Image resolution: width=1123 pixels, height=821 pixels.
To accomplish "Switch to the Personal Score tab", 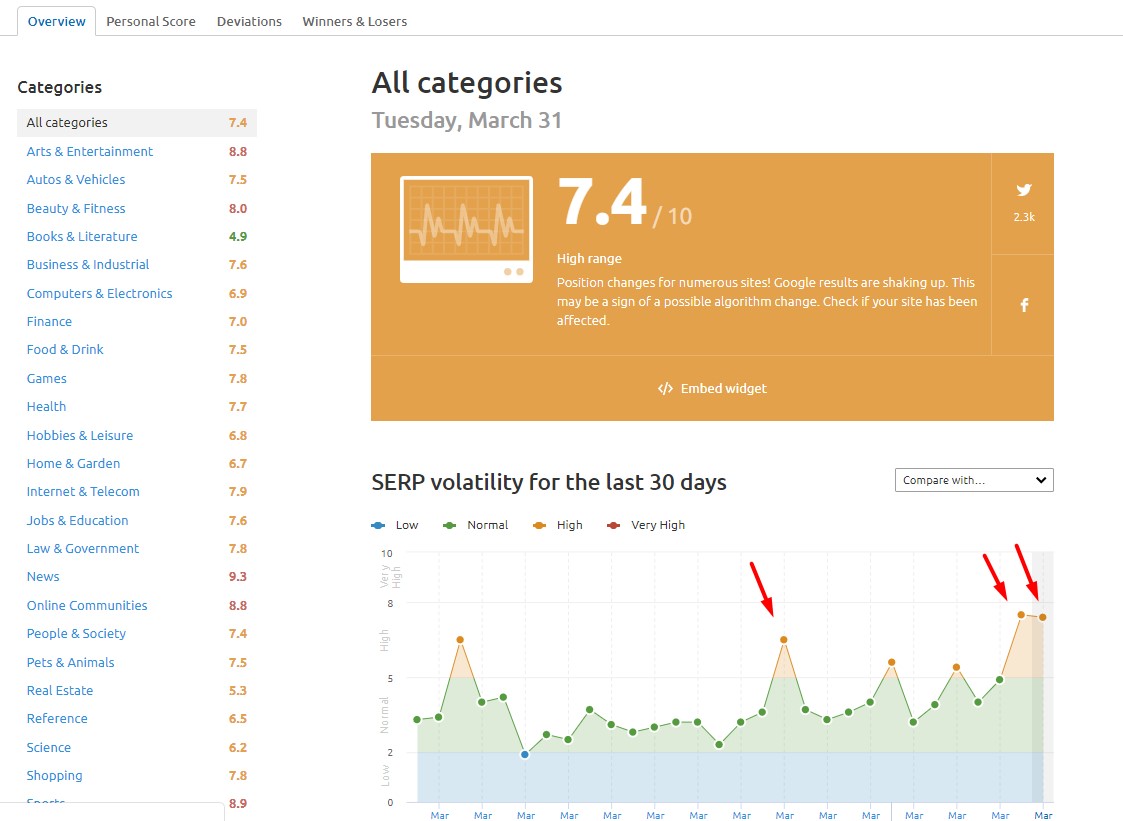I will pyautogui.click(x=151, y=21).
